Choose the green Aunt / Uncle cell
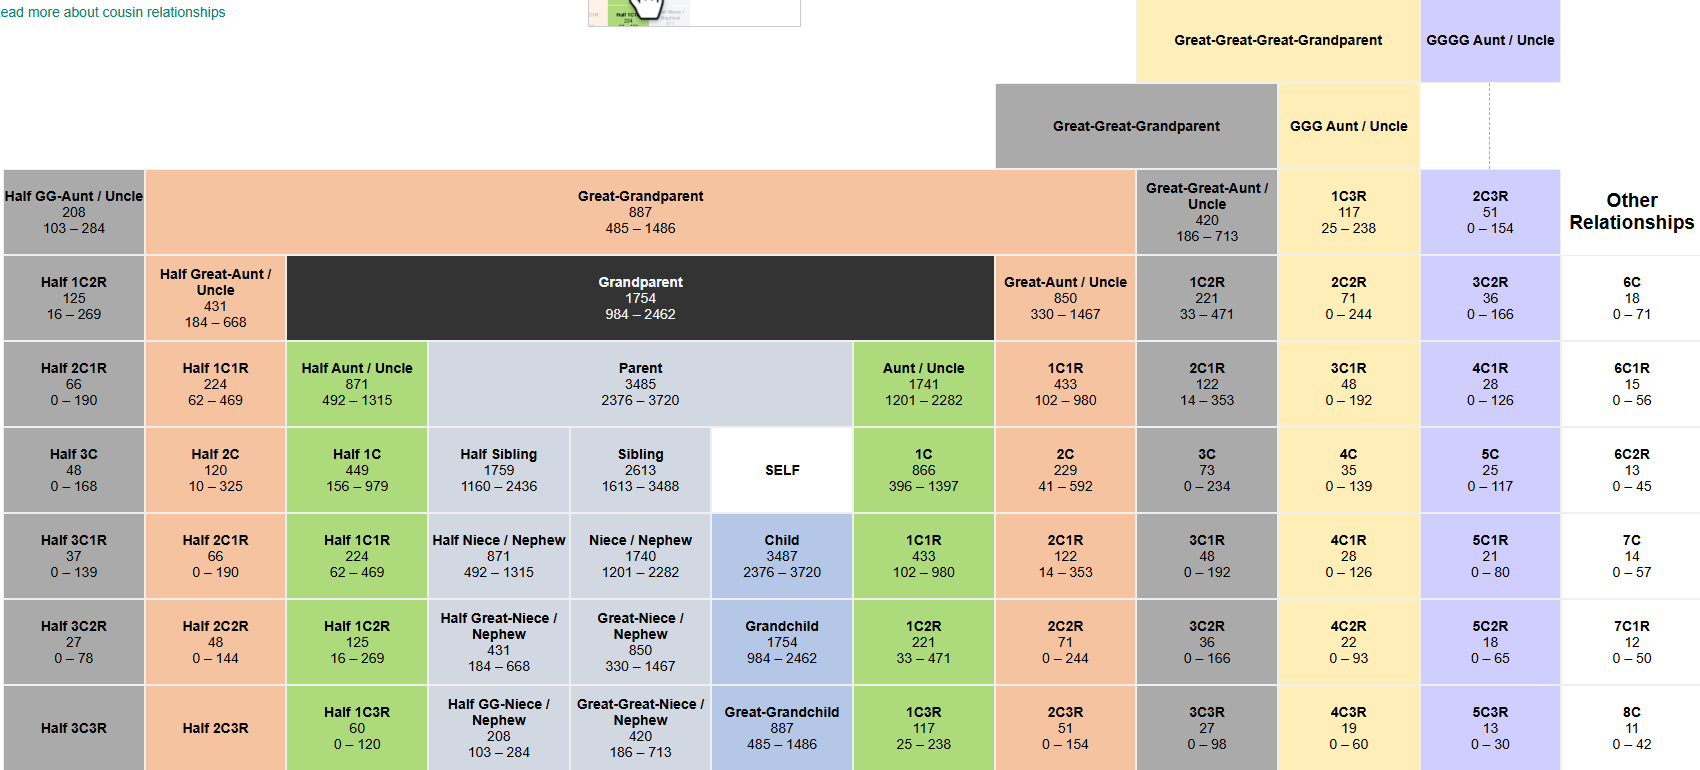 pos(923,384)
